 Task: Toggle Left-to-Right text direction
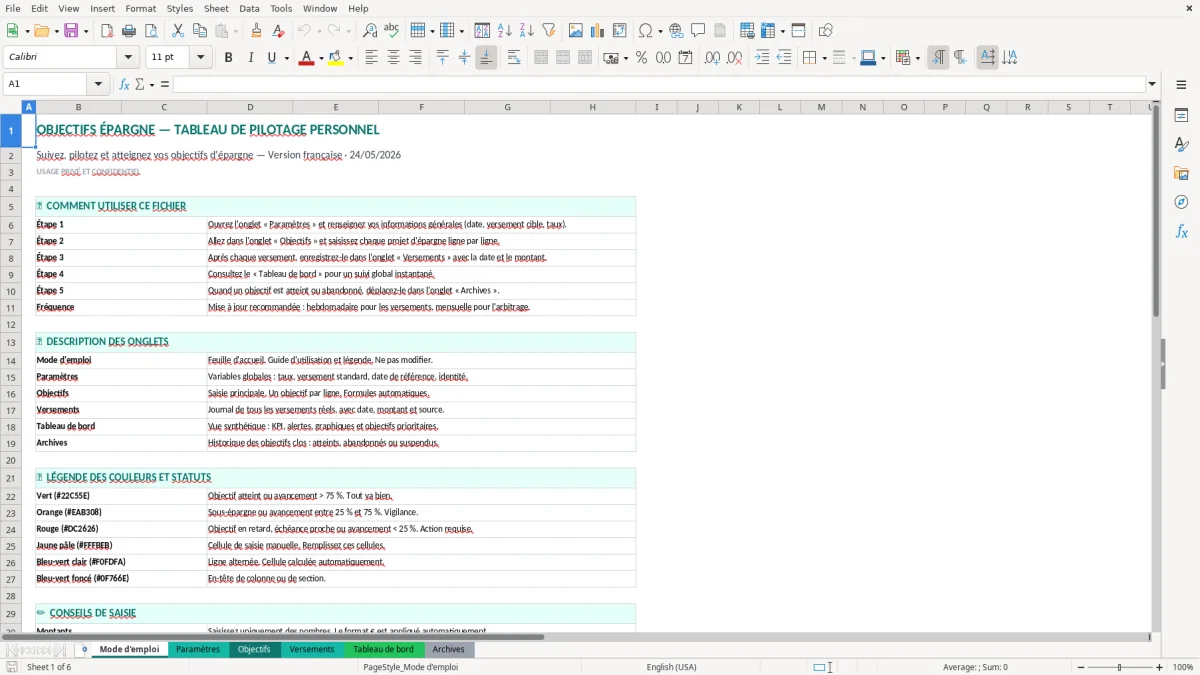click(938, 58)
